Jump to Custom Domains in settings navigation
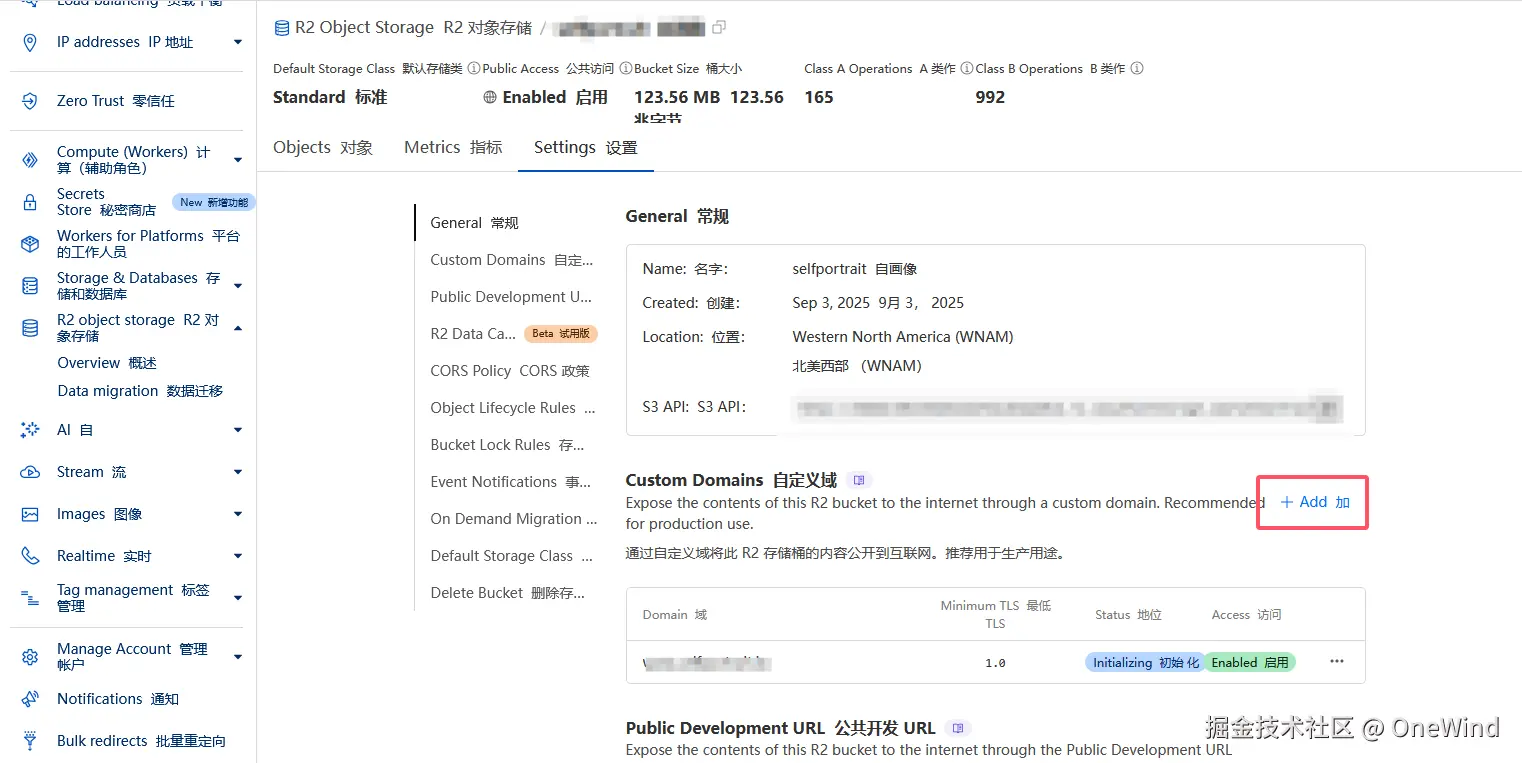 point(512,260)
